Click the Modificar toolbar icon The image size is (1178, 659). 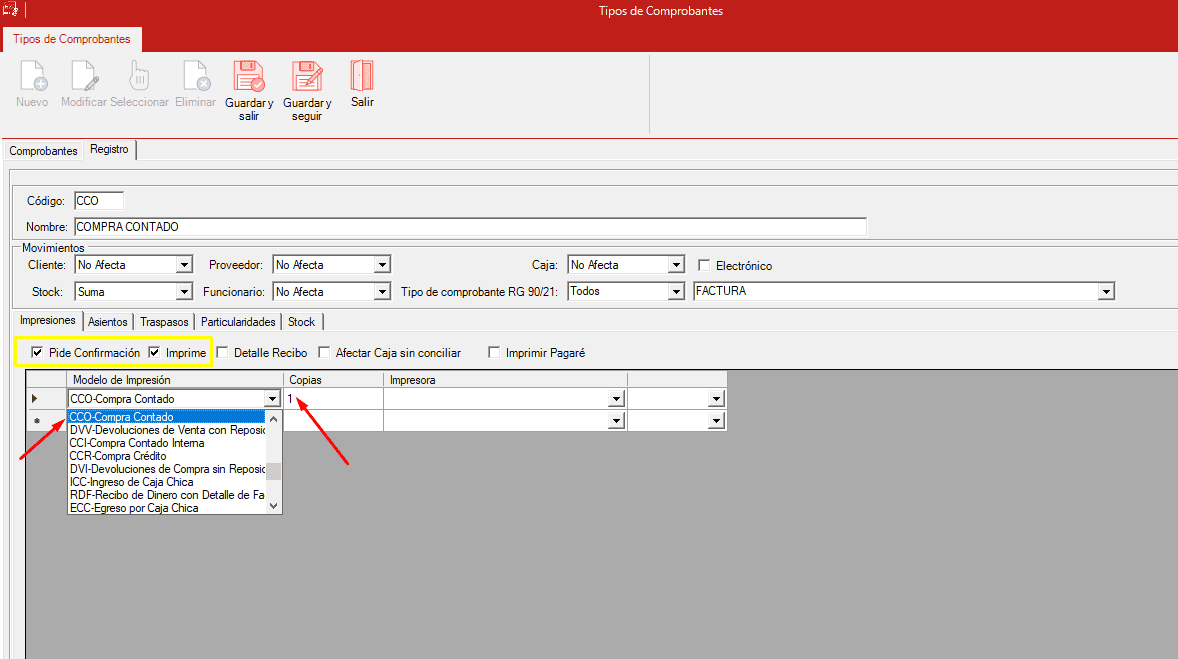[84, 76]
